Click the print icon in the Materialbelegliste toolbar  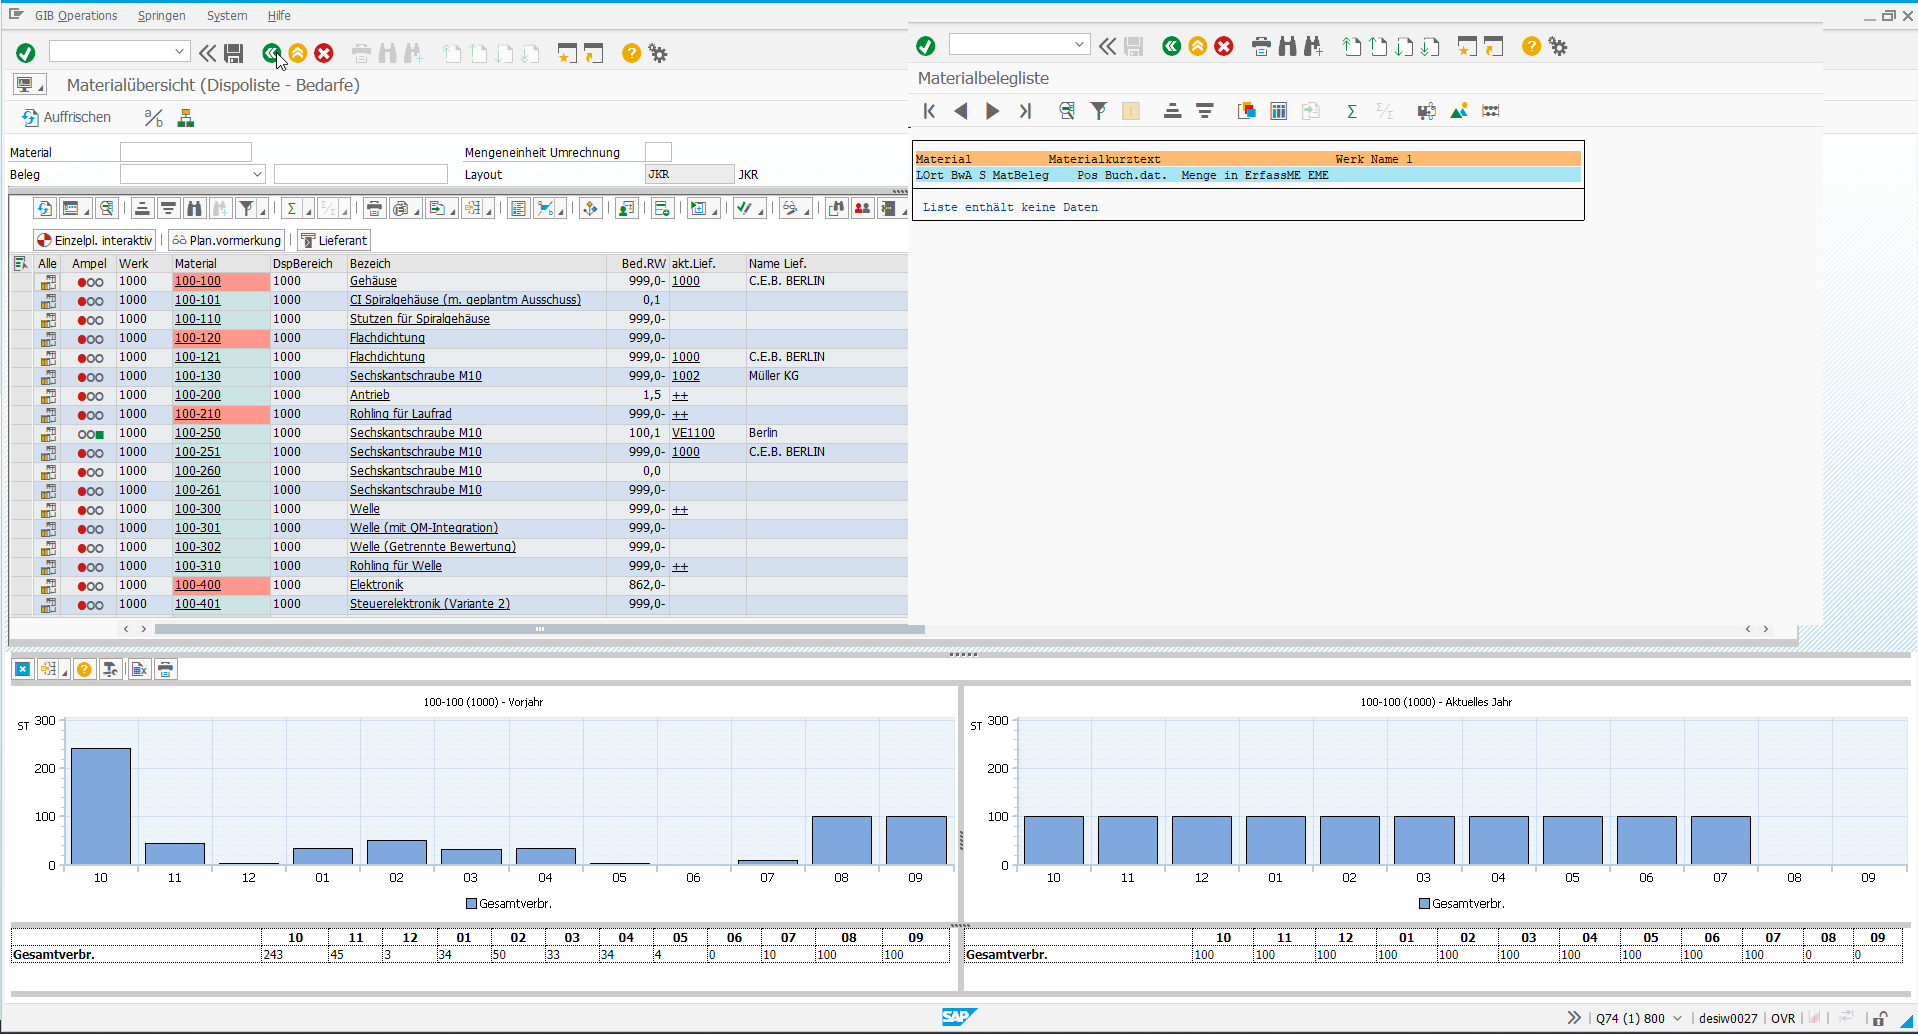(1261, 46)
